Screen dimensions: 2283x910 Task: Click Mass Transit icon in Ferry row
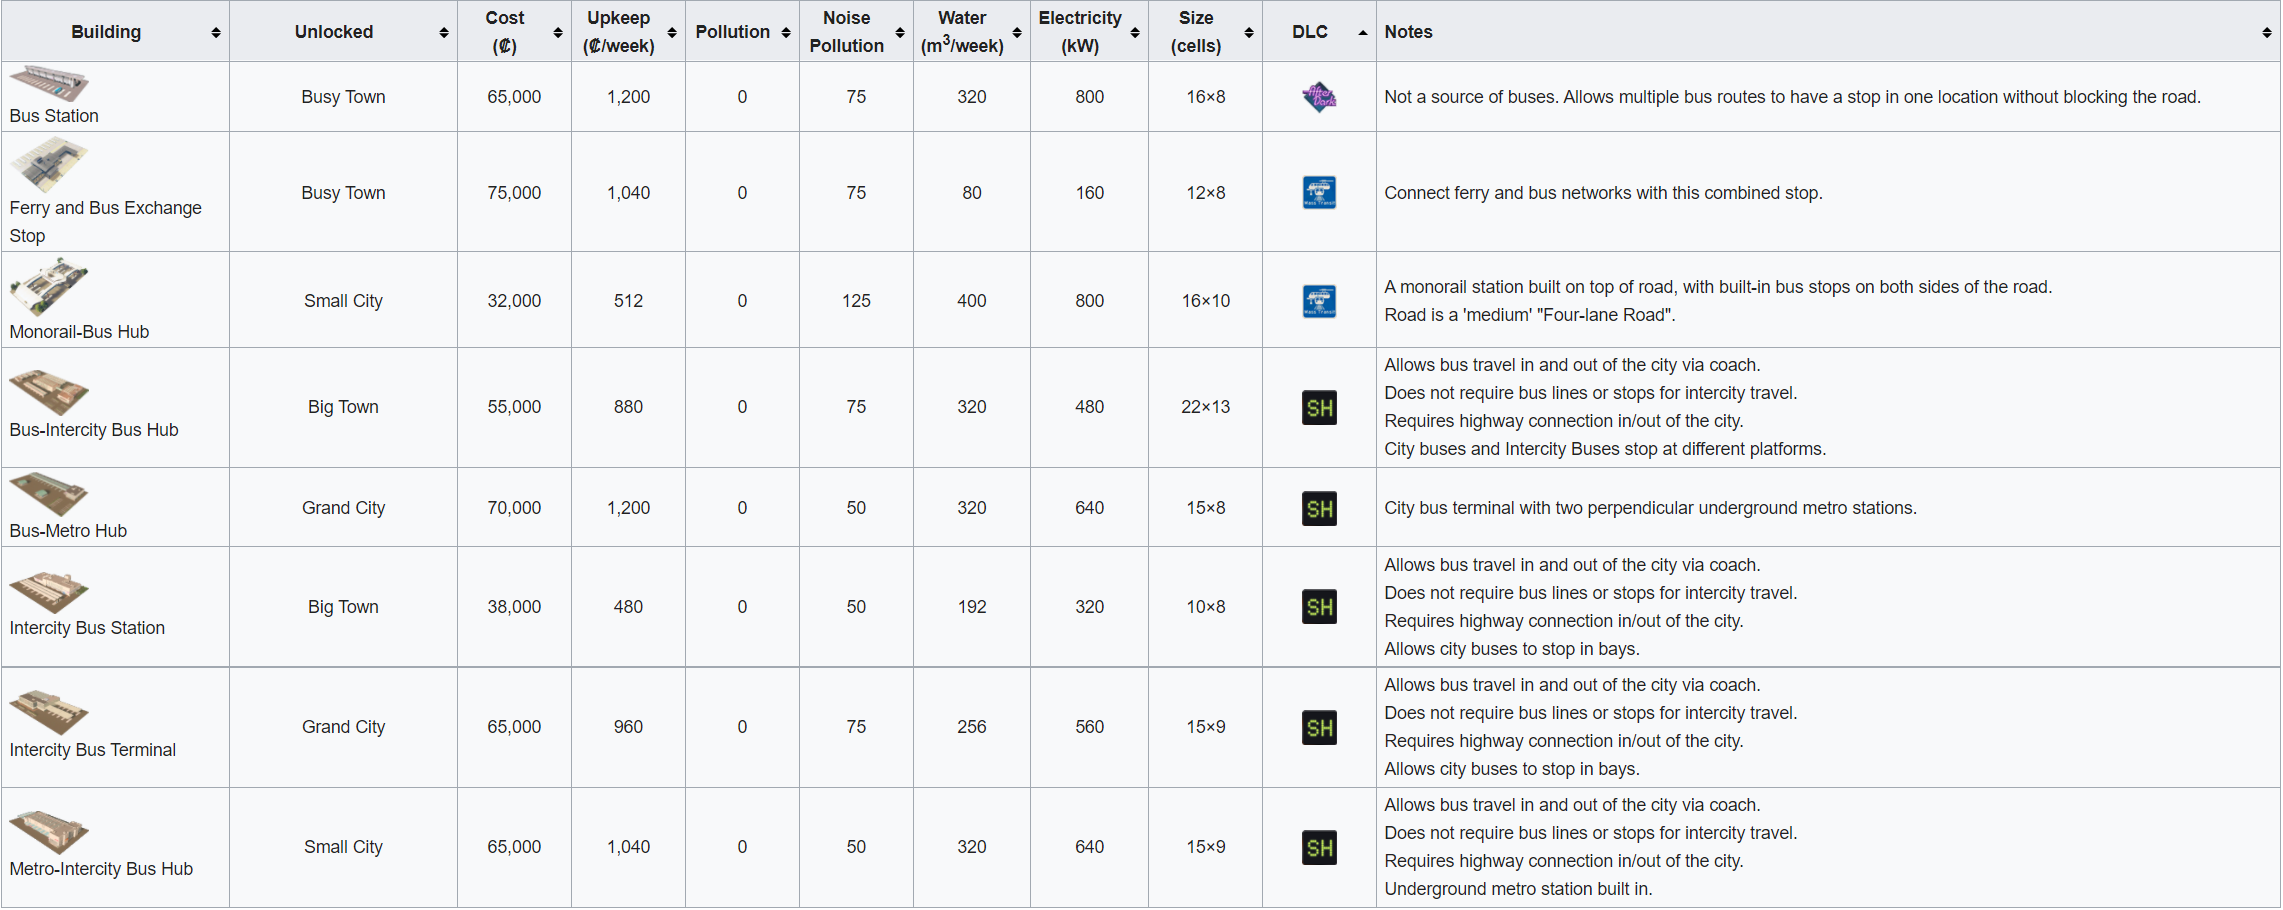[1319, 192]
